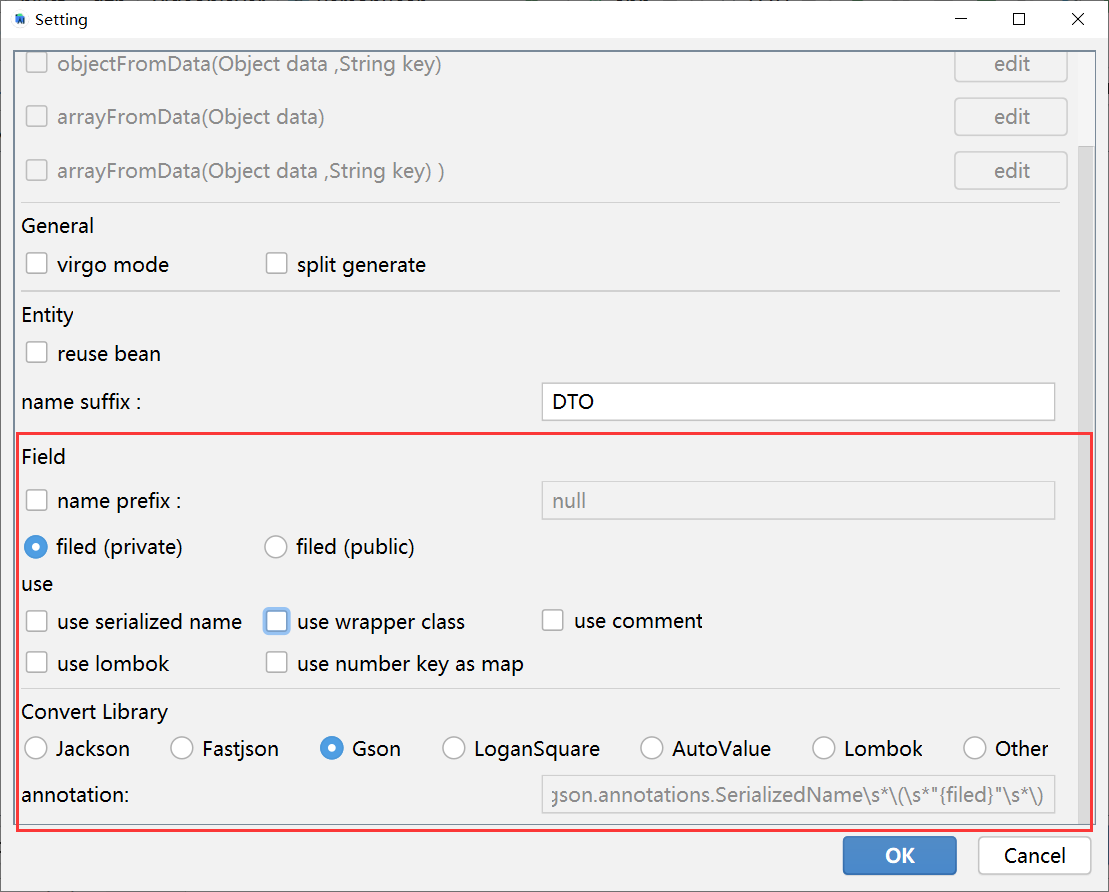Screen dimensions: 1109x892
Task: Turn on use lombok
Action: tap(37, 663)
